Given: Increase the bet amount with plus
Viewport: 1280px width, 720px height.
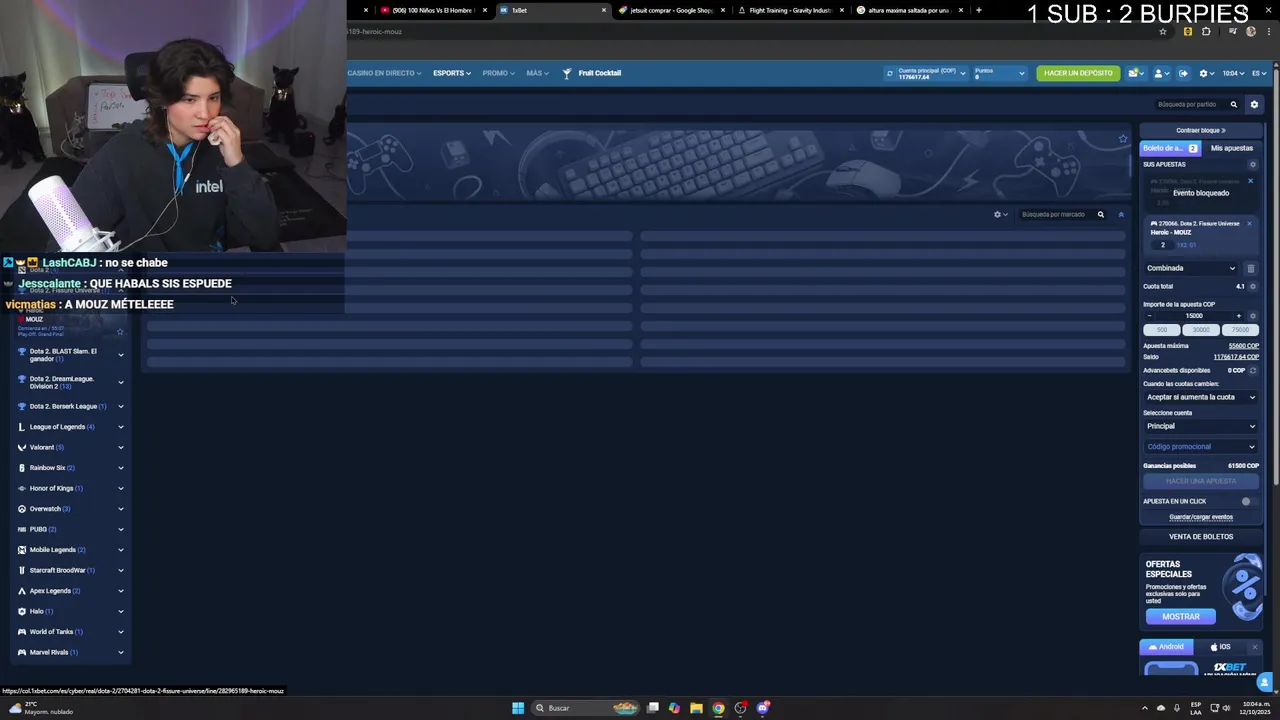Looking at the screenshot, I should (1239, 316).
